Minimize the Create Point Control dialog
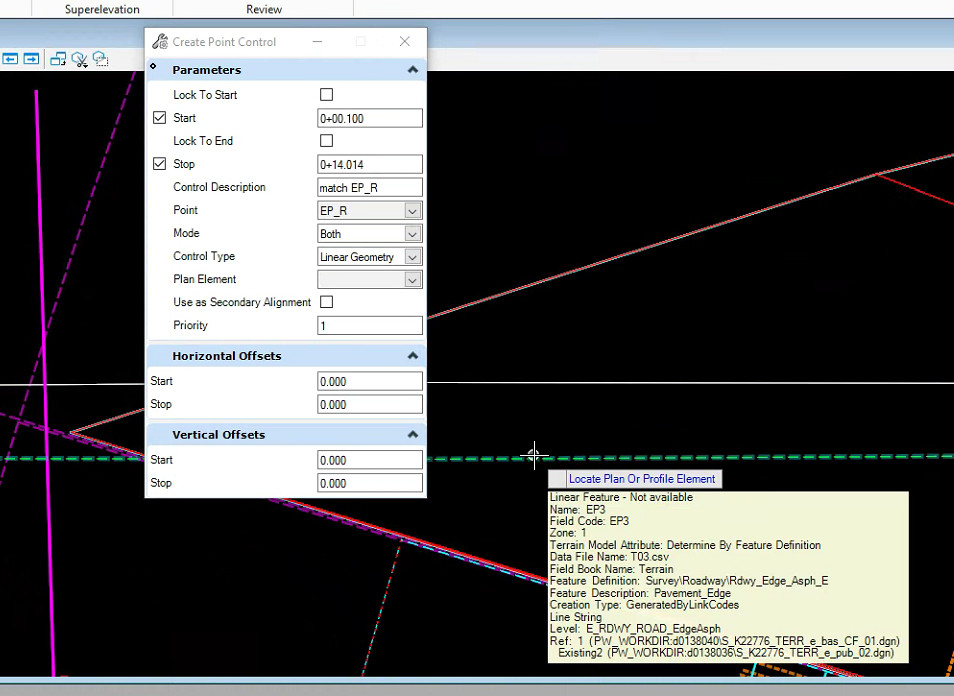This screenshot has height=696, width=954. (318, 42)
